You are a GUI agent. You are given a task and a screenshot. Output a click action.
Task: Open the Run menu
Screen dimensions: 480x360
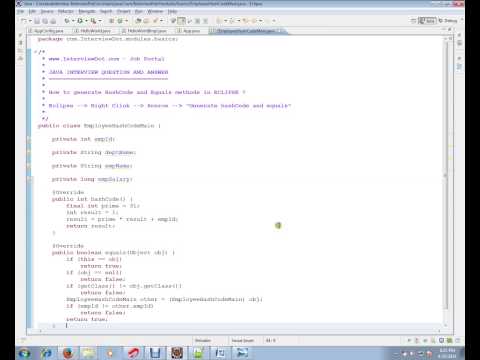click(x=139, y=11)
